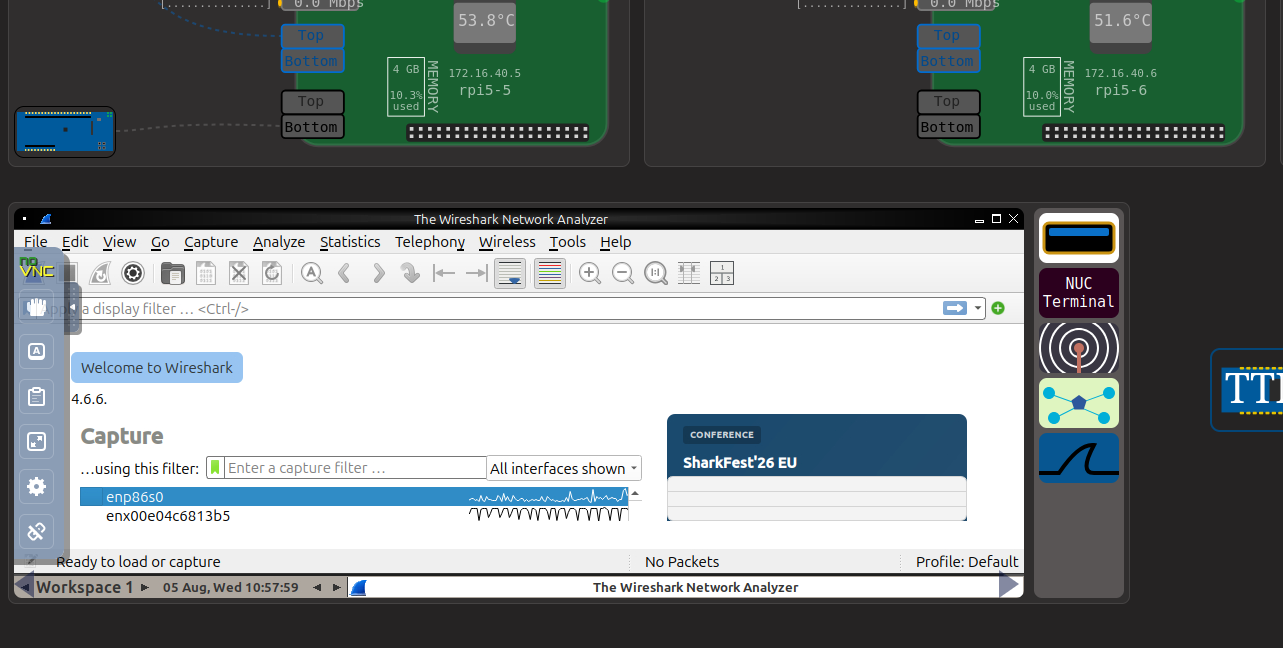The height and width of the screenshot is (648, 1283).
Task: Add display filter button with green plus
Action: pyautogui.click(x=997, y=308)
